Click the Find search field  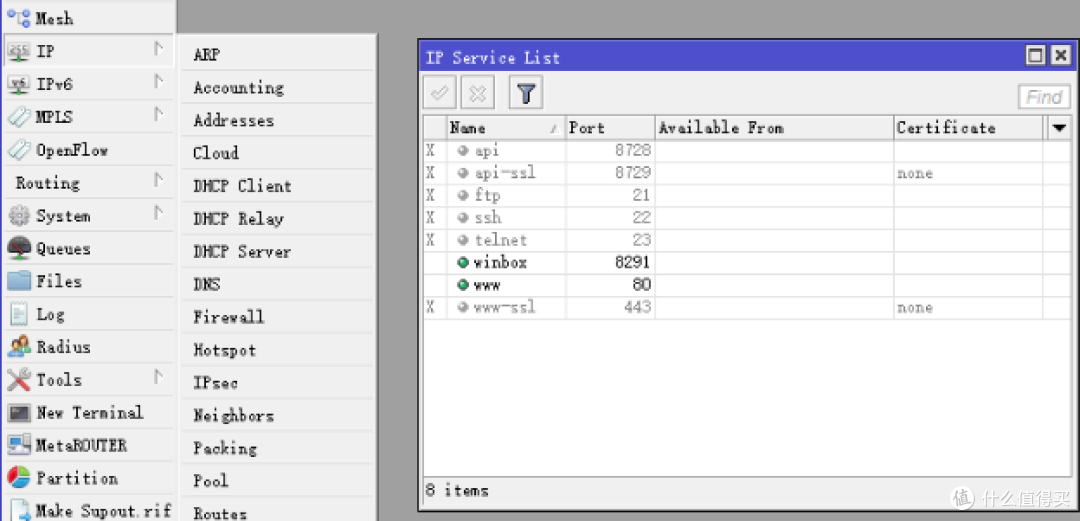[1043, 97]
